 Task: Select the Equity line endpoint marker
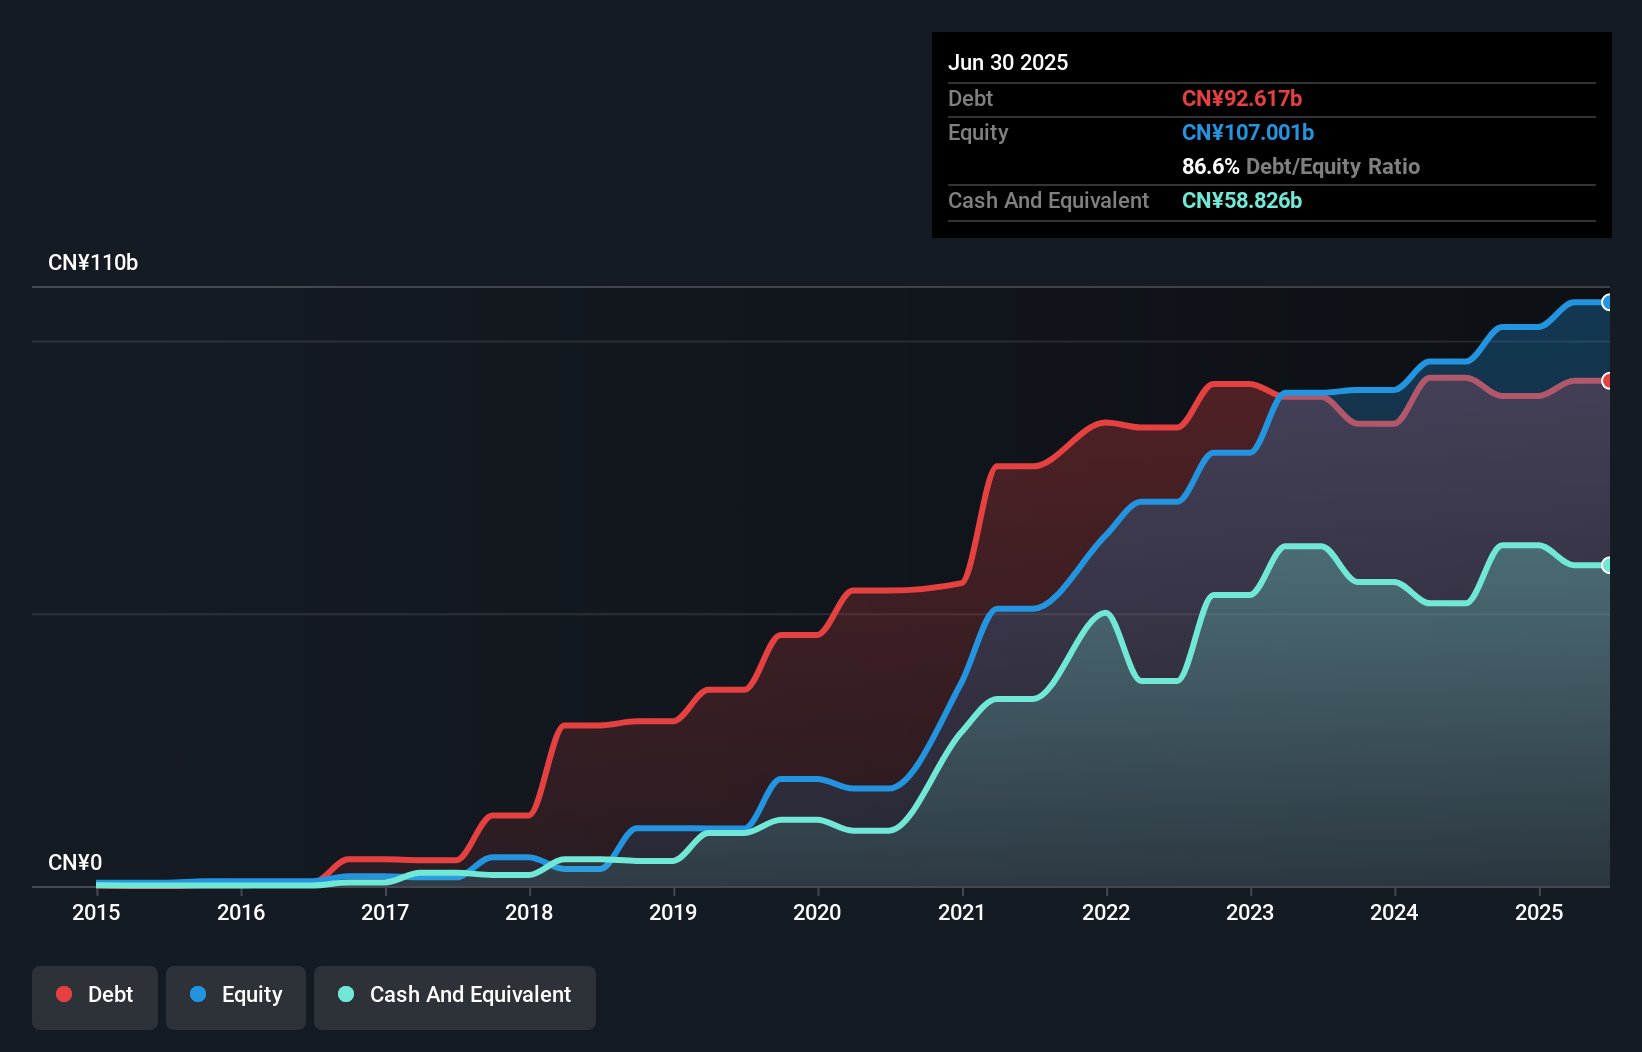point(1607,302)
